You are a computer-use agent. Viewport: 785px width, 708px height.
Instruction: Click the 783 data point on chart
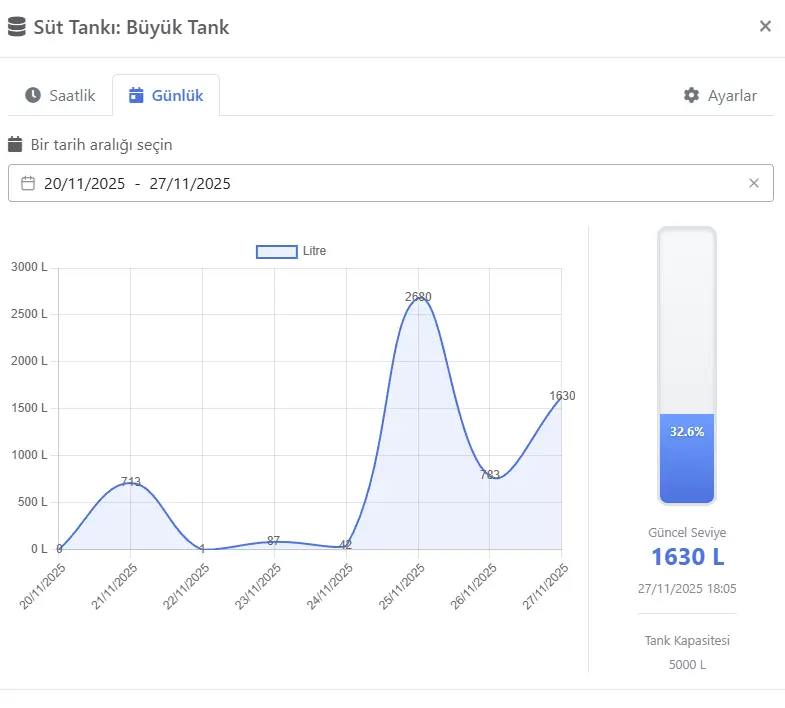pyautogui.click(x=490, y=476)
